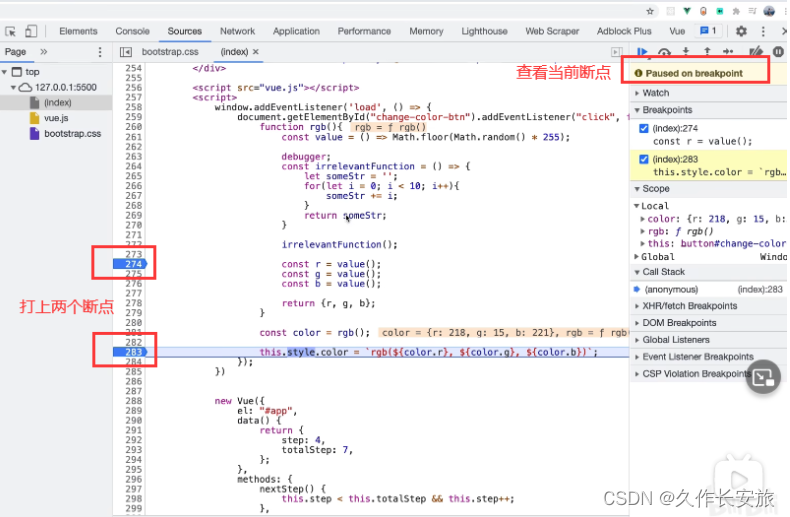Step over next function call
This screenshot has width=790, height=517.
(664, 52)
